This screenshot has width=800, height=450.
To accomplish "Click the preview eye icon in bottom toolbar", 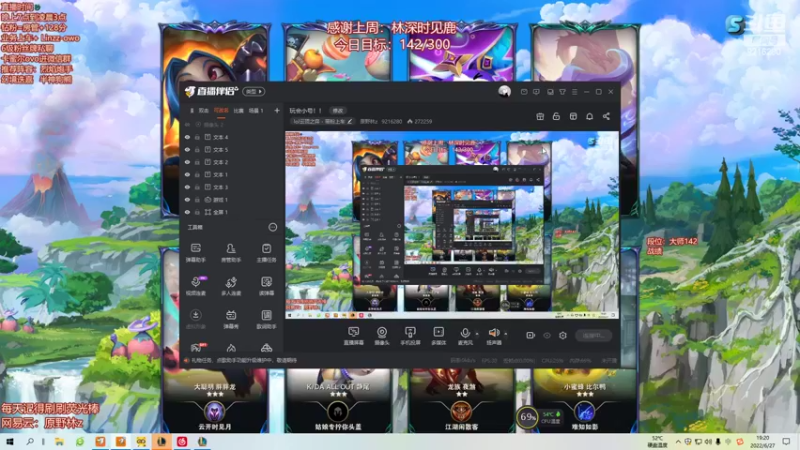I will 547,335.
